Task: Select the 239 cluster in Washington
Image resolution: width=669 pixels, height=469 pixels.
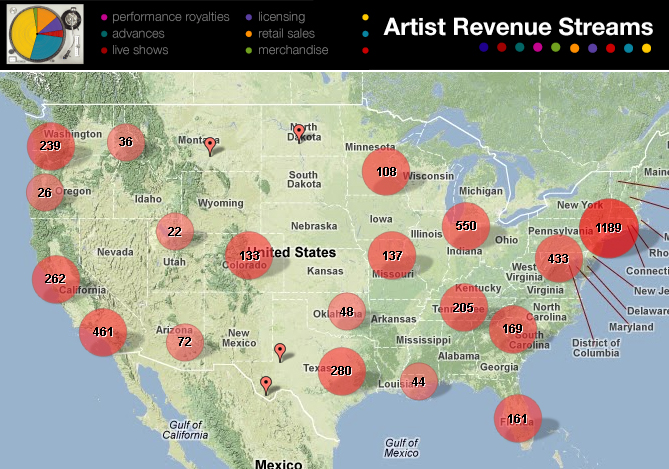Action: tap(51, 146)
